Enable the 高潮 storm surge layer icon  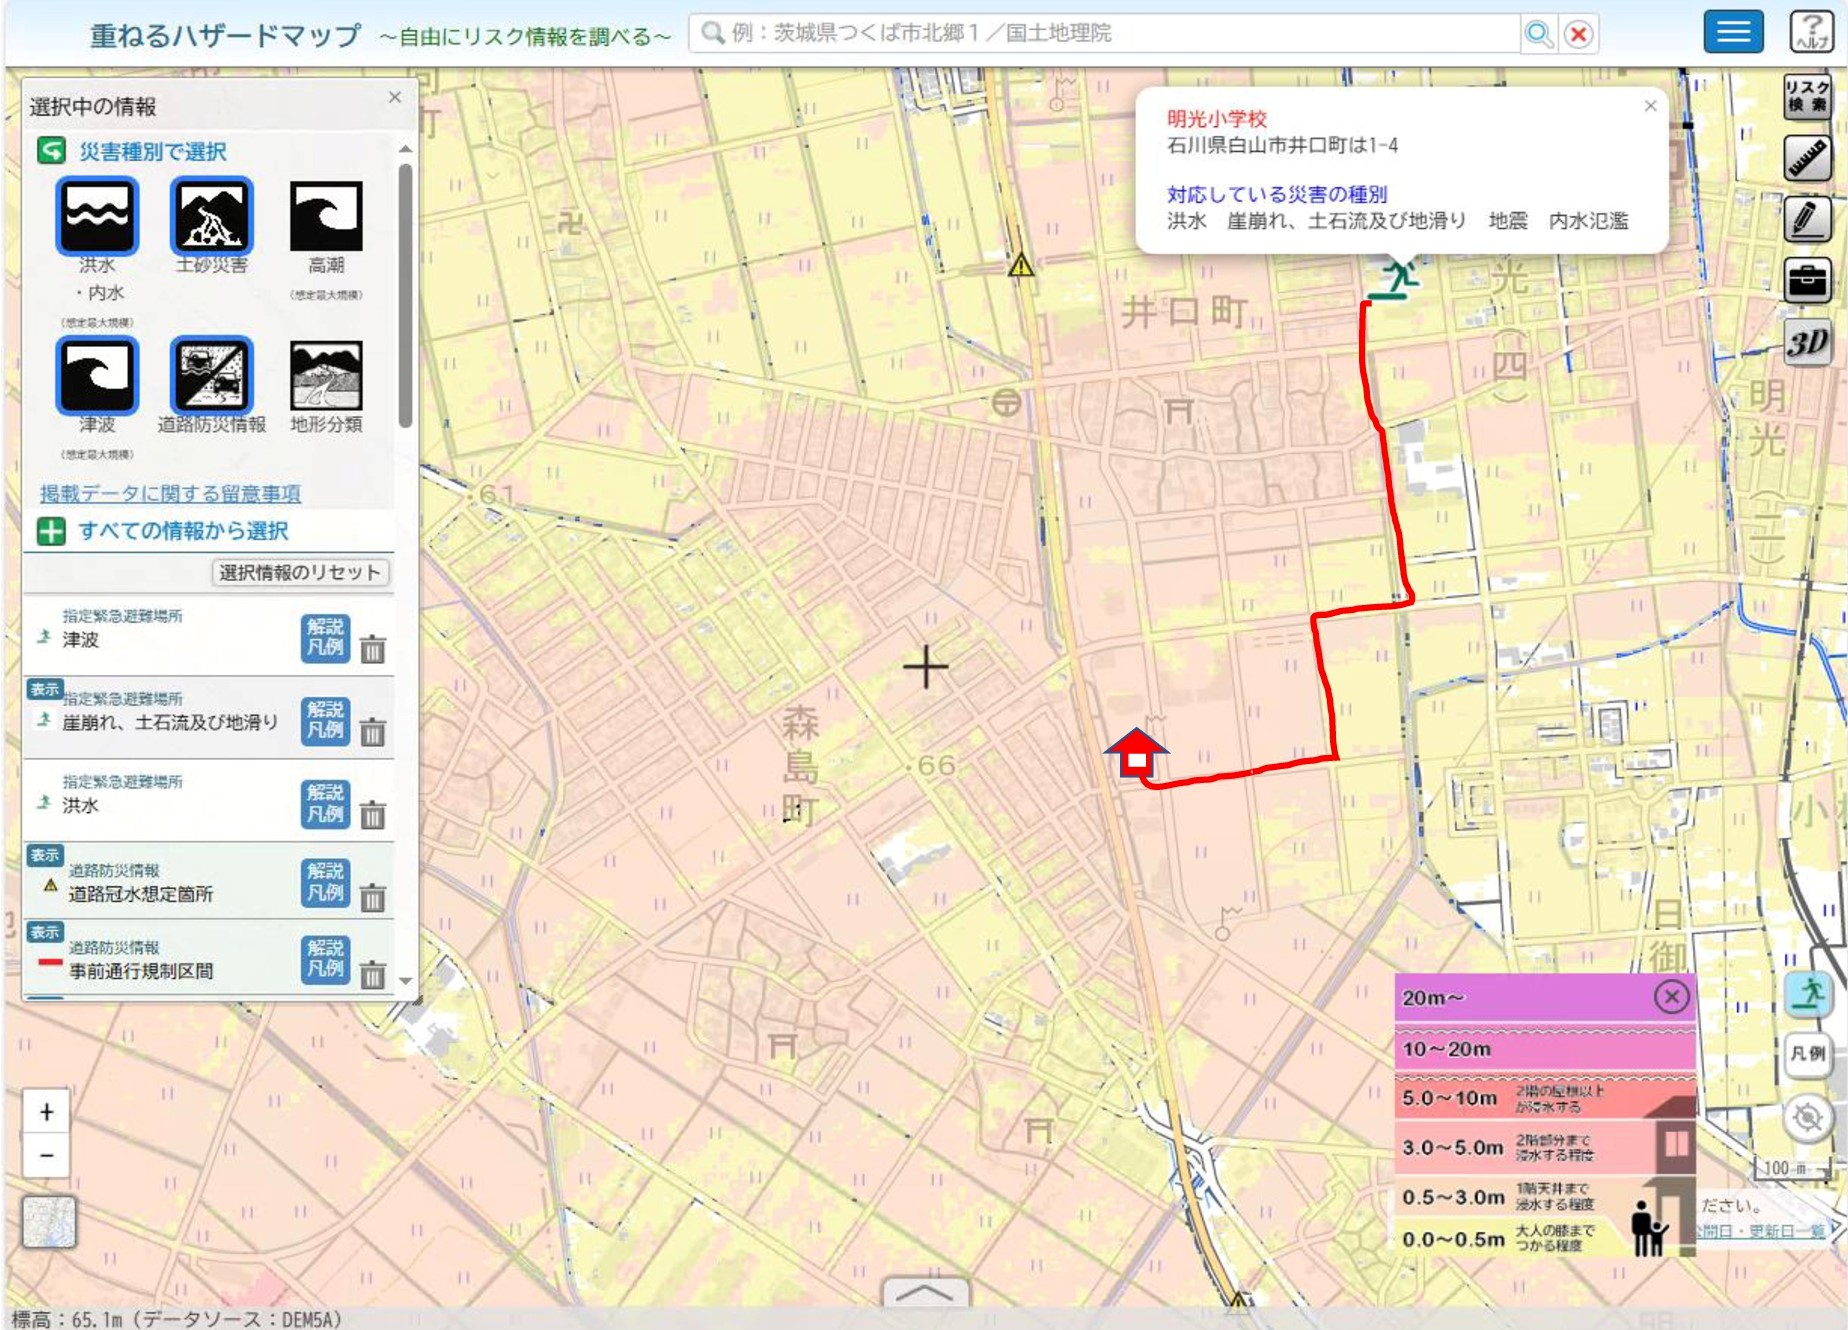(x=326, y=216)
